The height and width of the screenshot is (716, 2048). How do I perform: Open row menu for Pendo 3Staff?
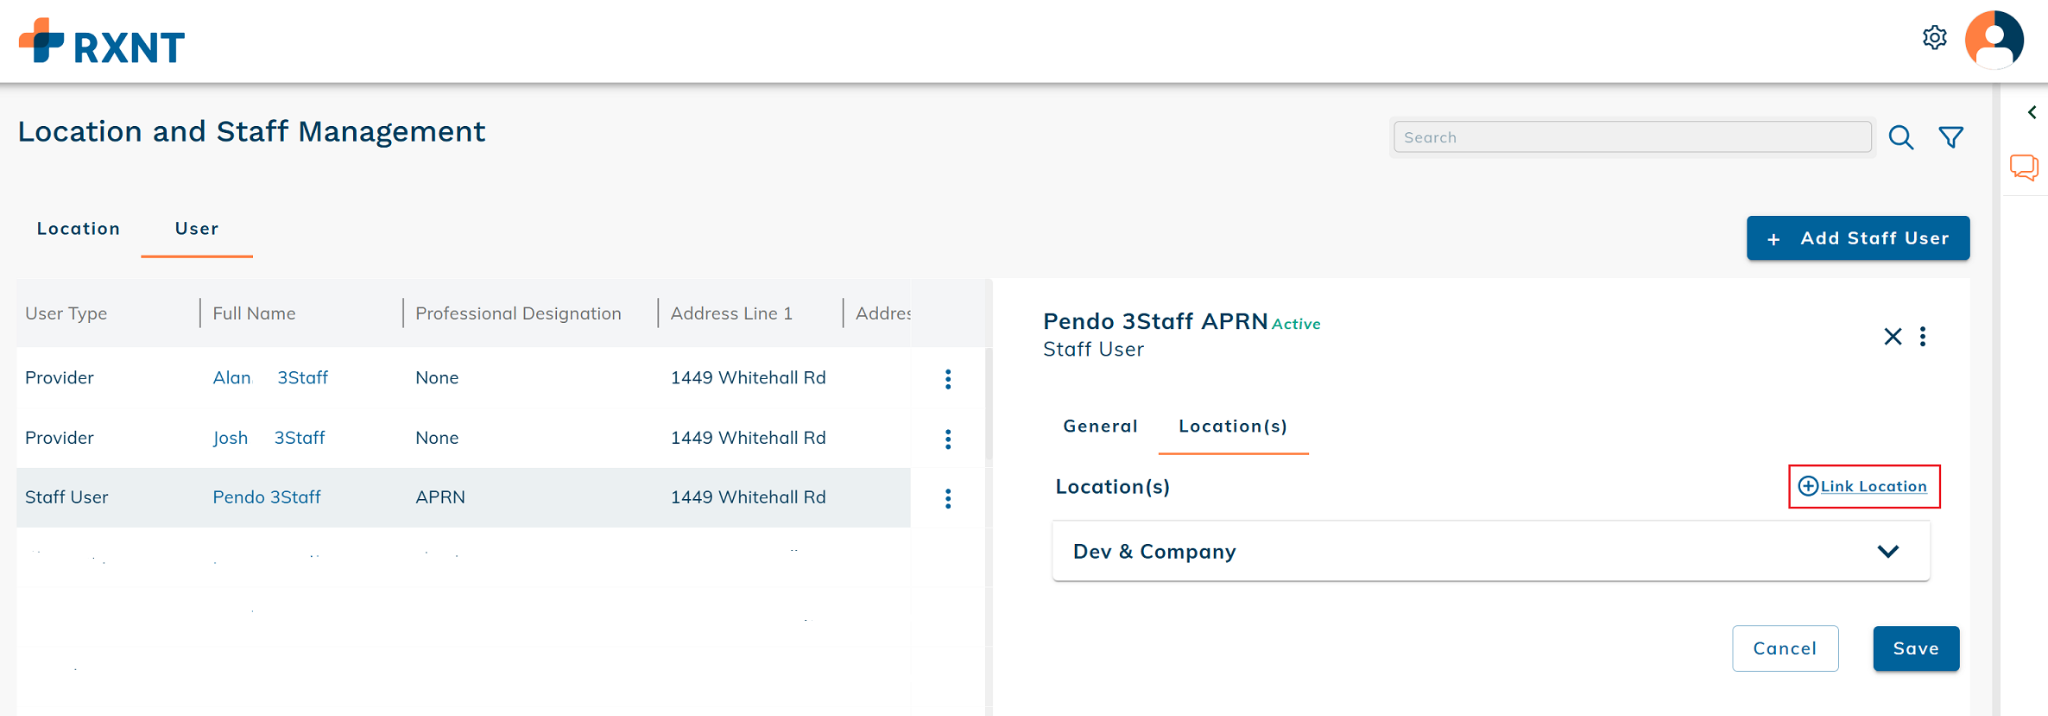pyautogui.click(x=948, y=499)
